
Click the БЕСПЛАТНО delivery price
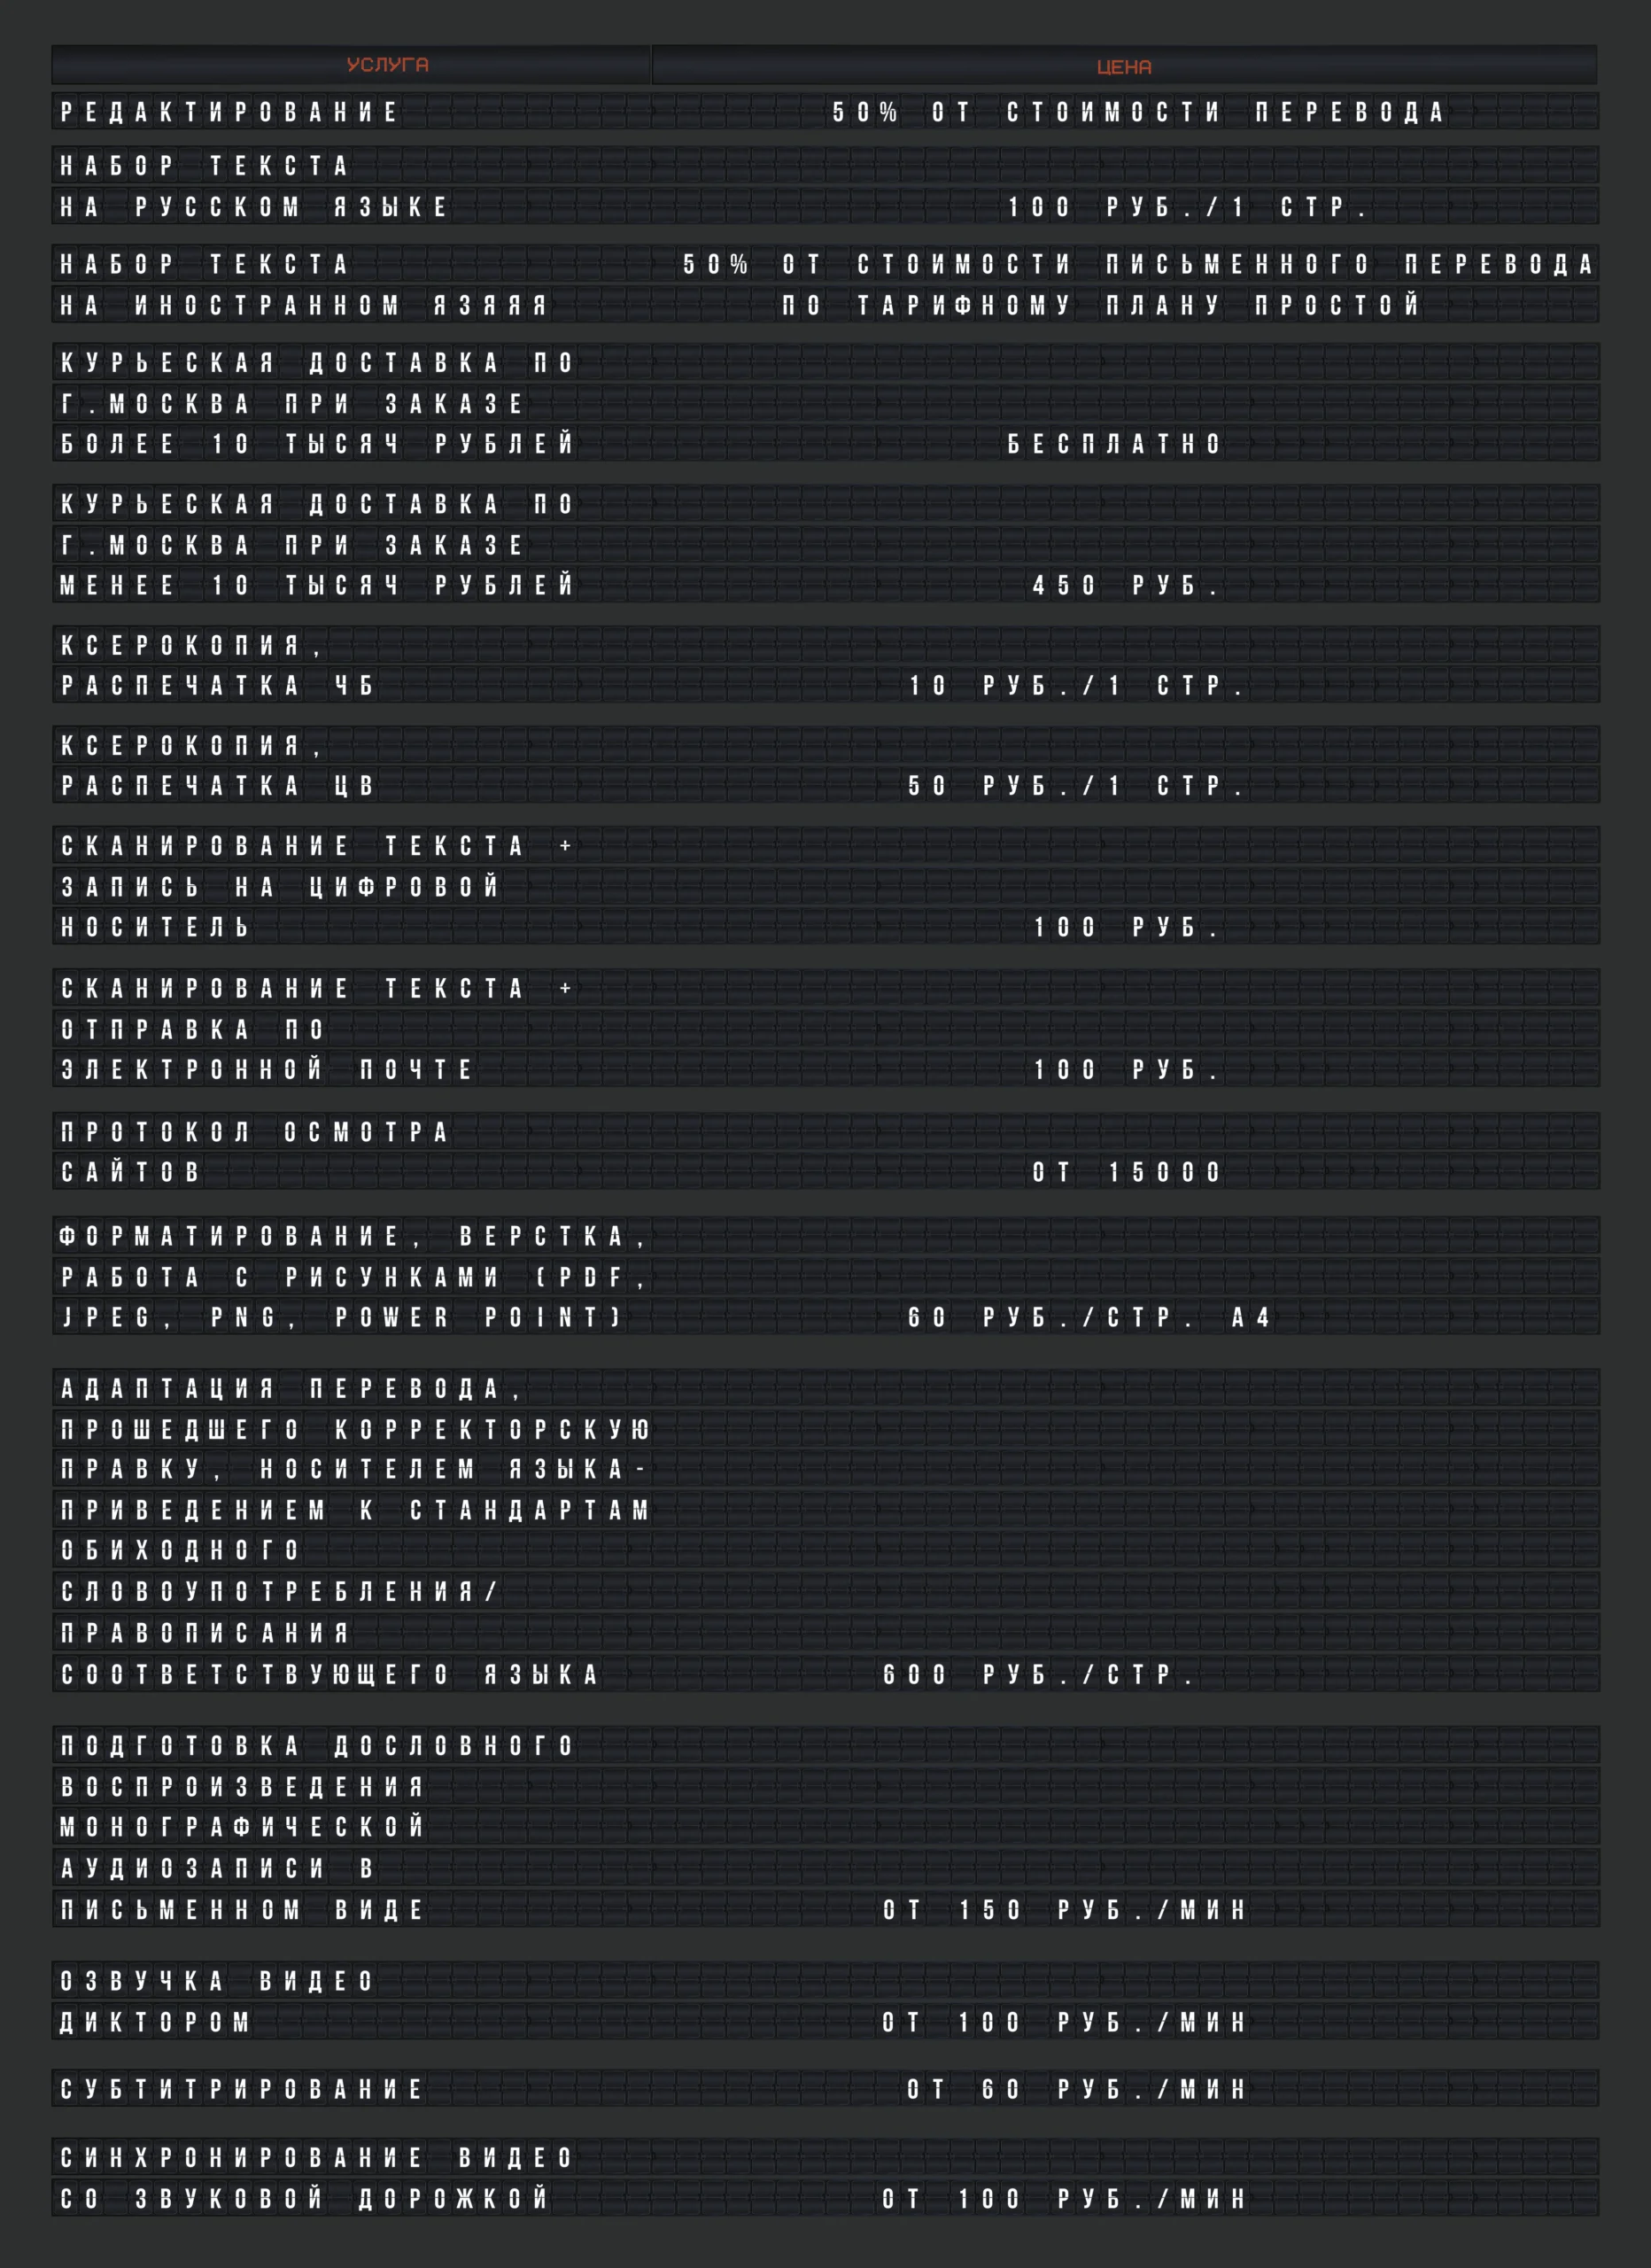1114,444
